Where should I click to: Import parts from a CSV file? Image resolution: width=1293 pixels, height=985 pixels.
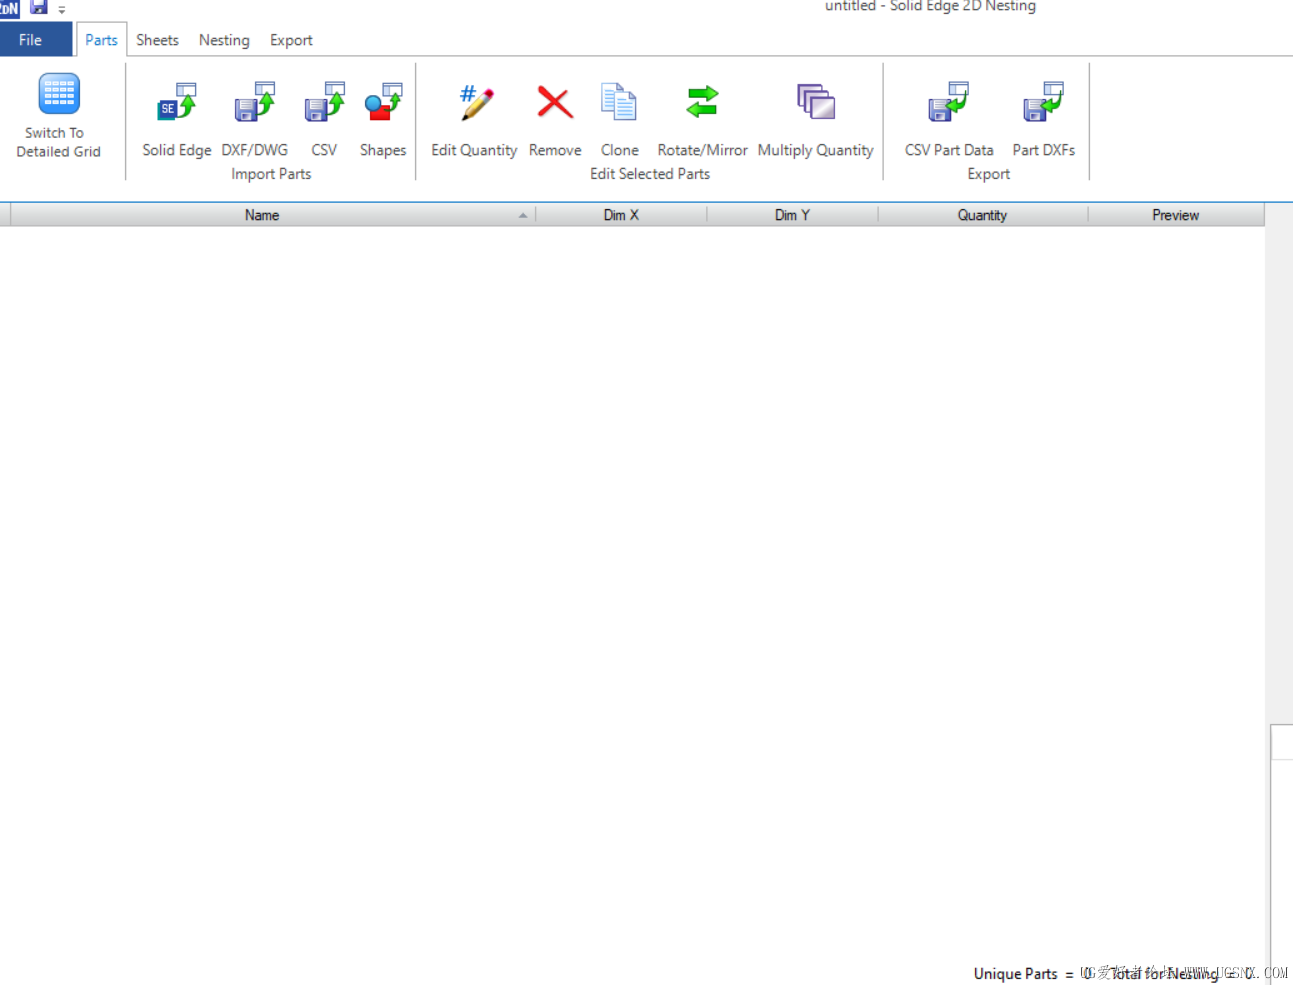[324, 120]
